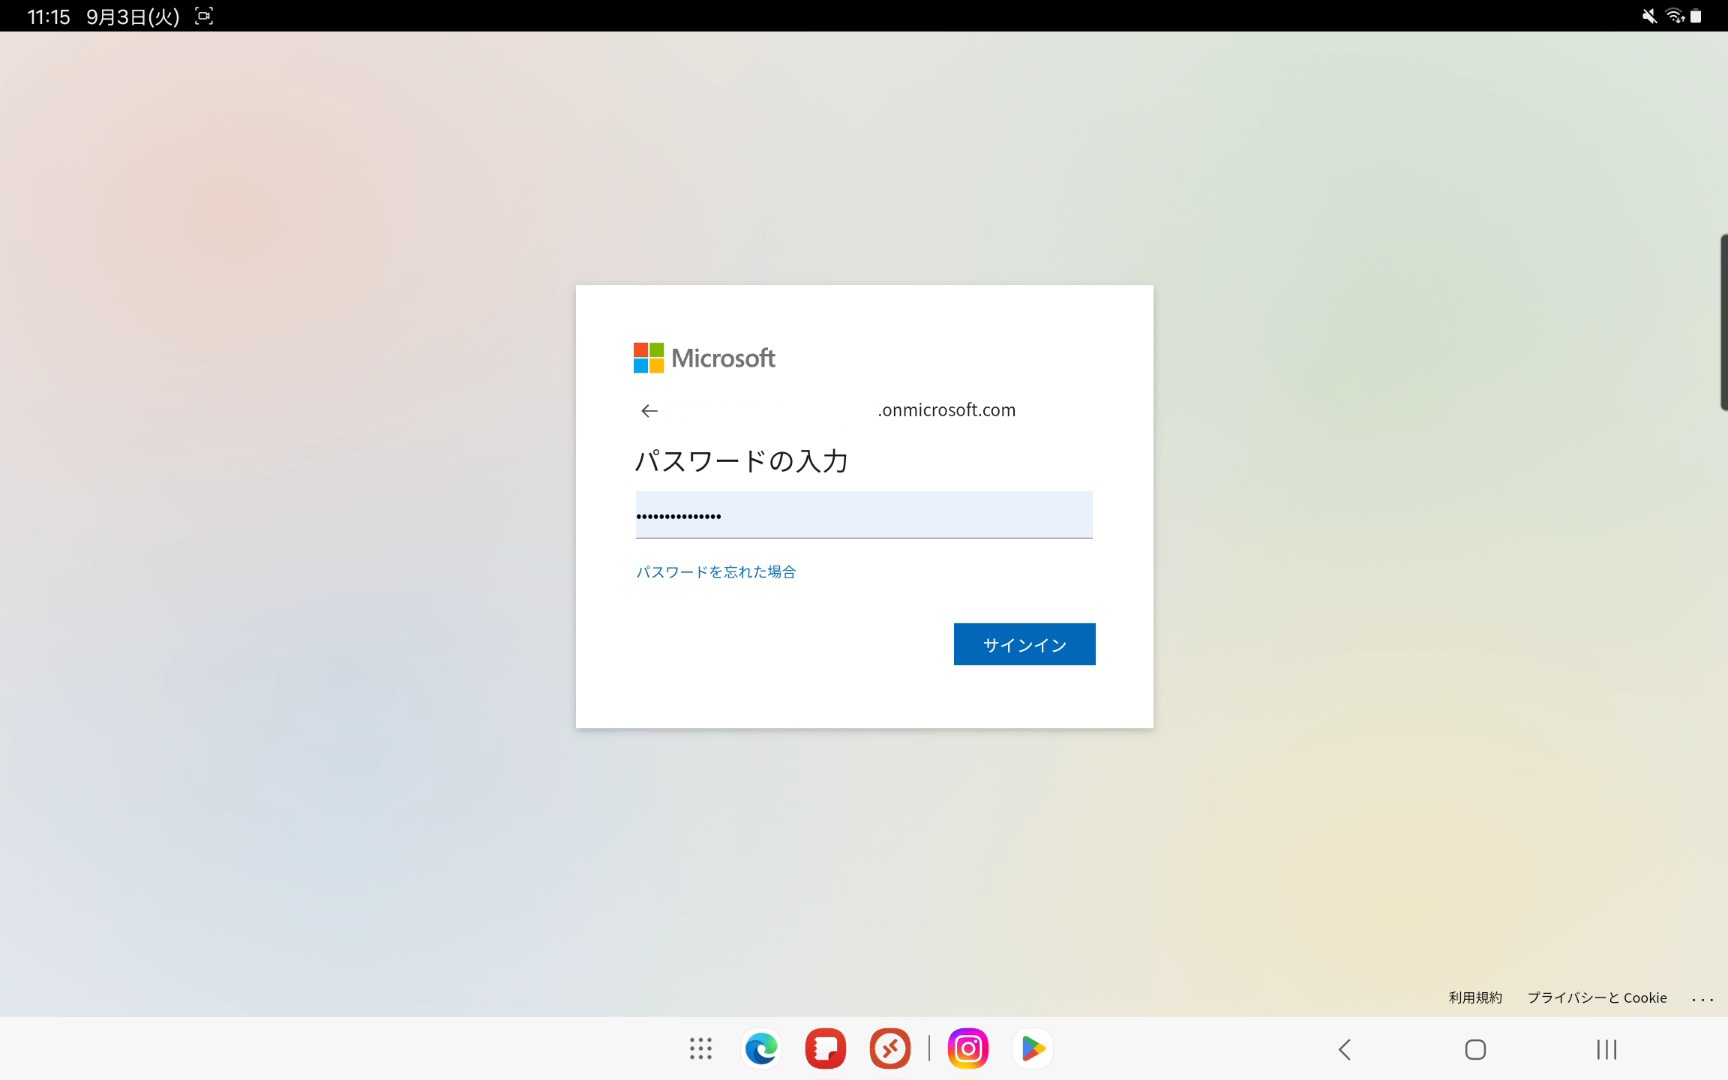Open Google Play Store from the taskbar
Viewport: 1728px width, 1080px height.
[x=1033, y=1049]
